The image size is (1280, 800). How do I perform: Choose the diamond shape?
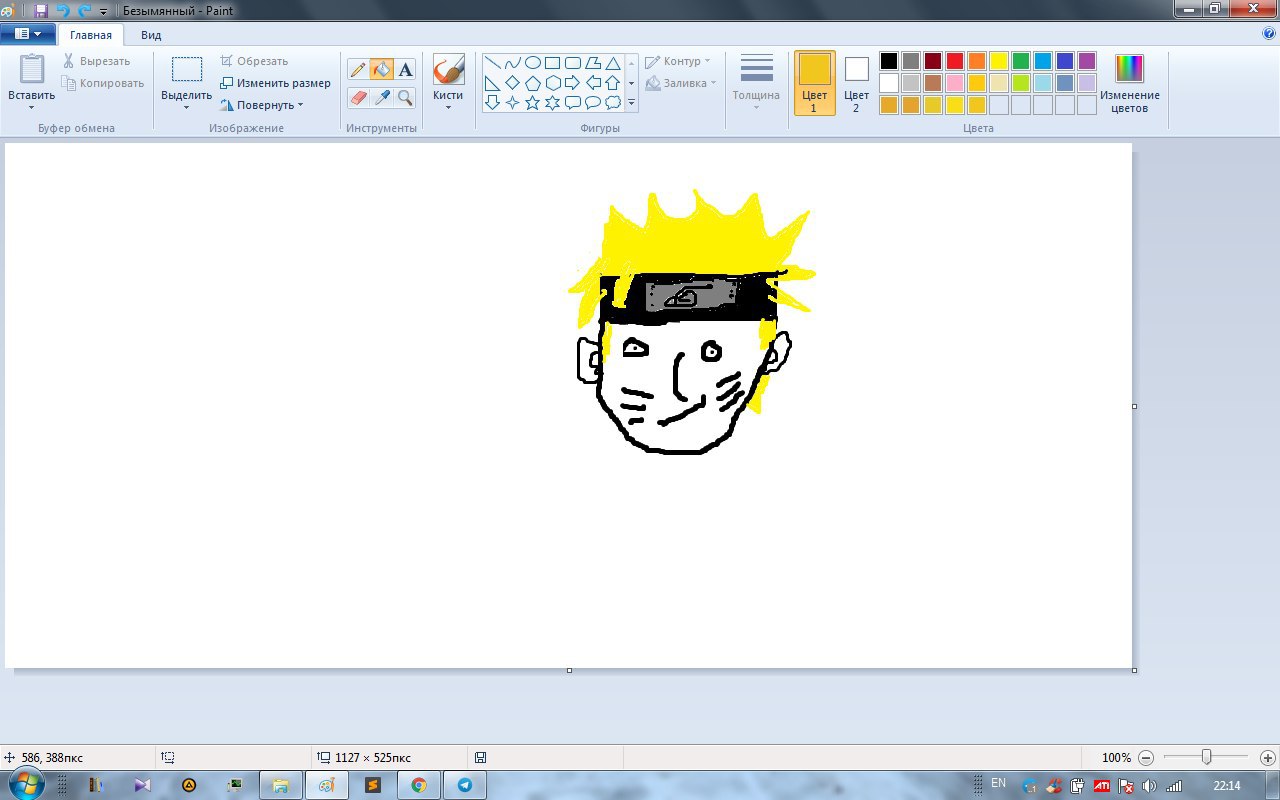point(512,83)
